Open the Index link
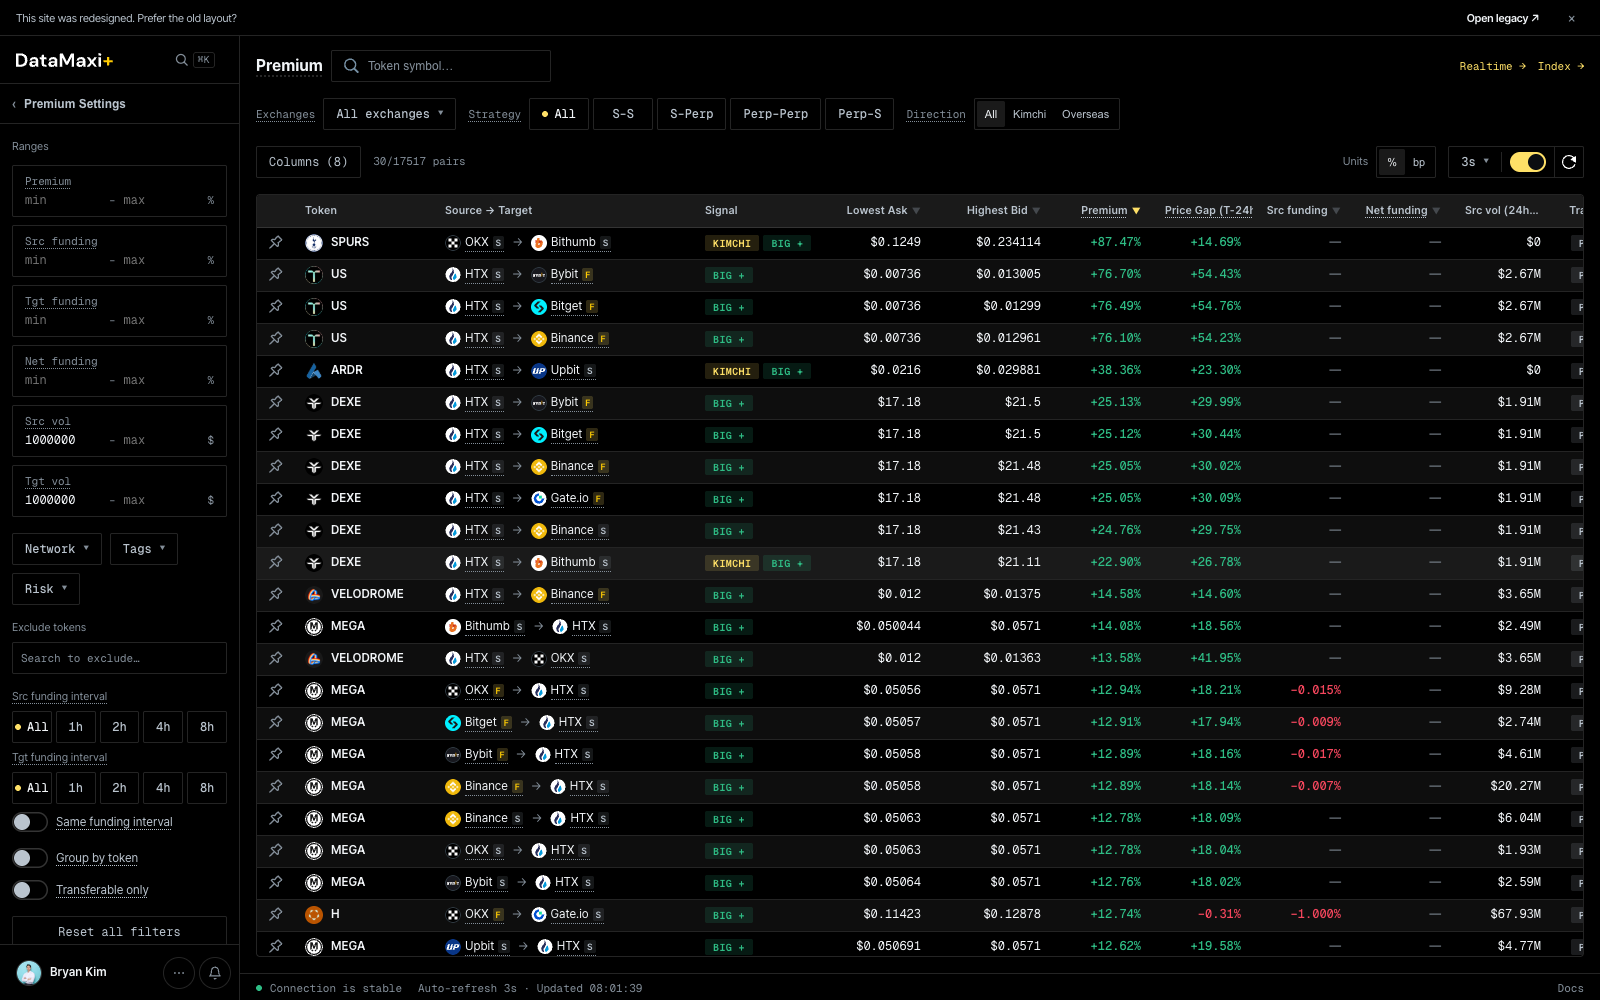1600x1000 pixels. pyautogui.click(x=1561, y=66)
